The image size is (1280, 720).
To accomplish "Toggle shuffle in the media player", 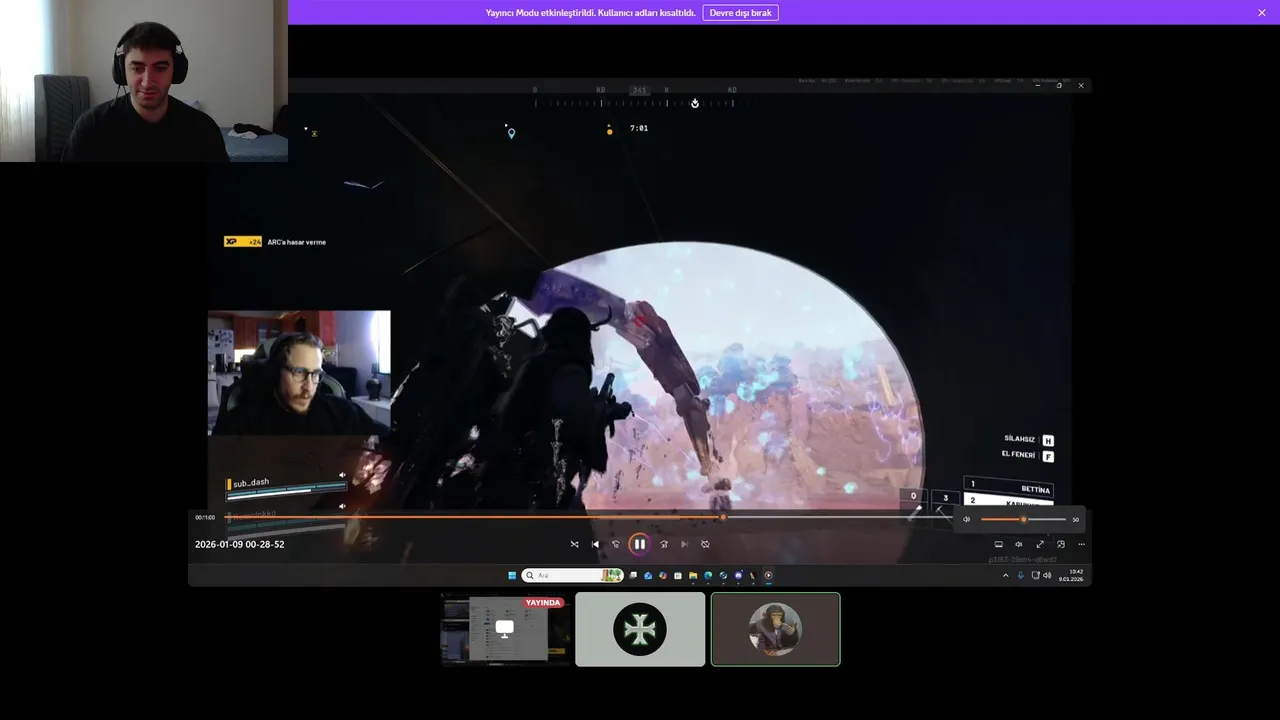I will pyautogui.click(x=574, y=544).
